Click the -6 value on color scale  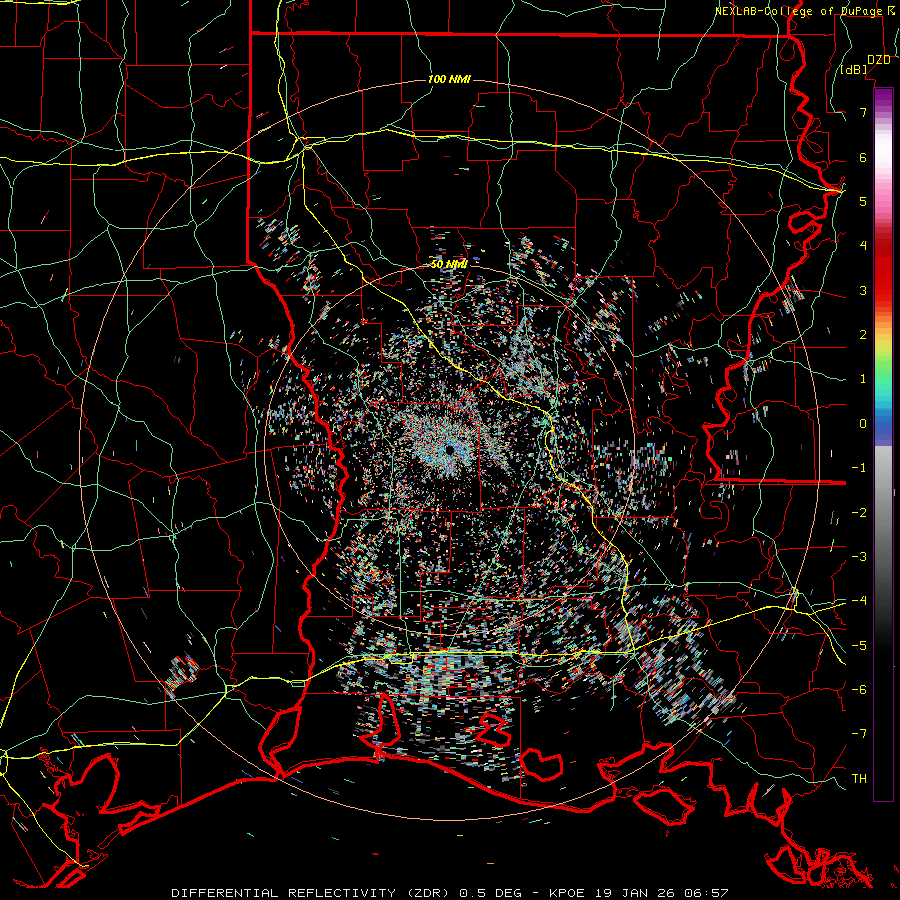click(x=859, y=690)
